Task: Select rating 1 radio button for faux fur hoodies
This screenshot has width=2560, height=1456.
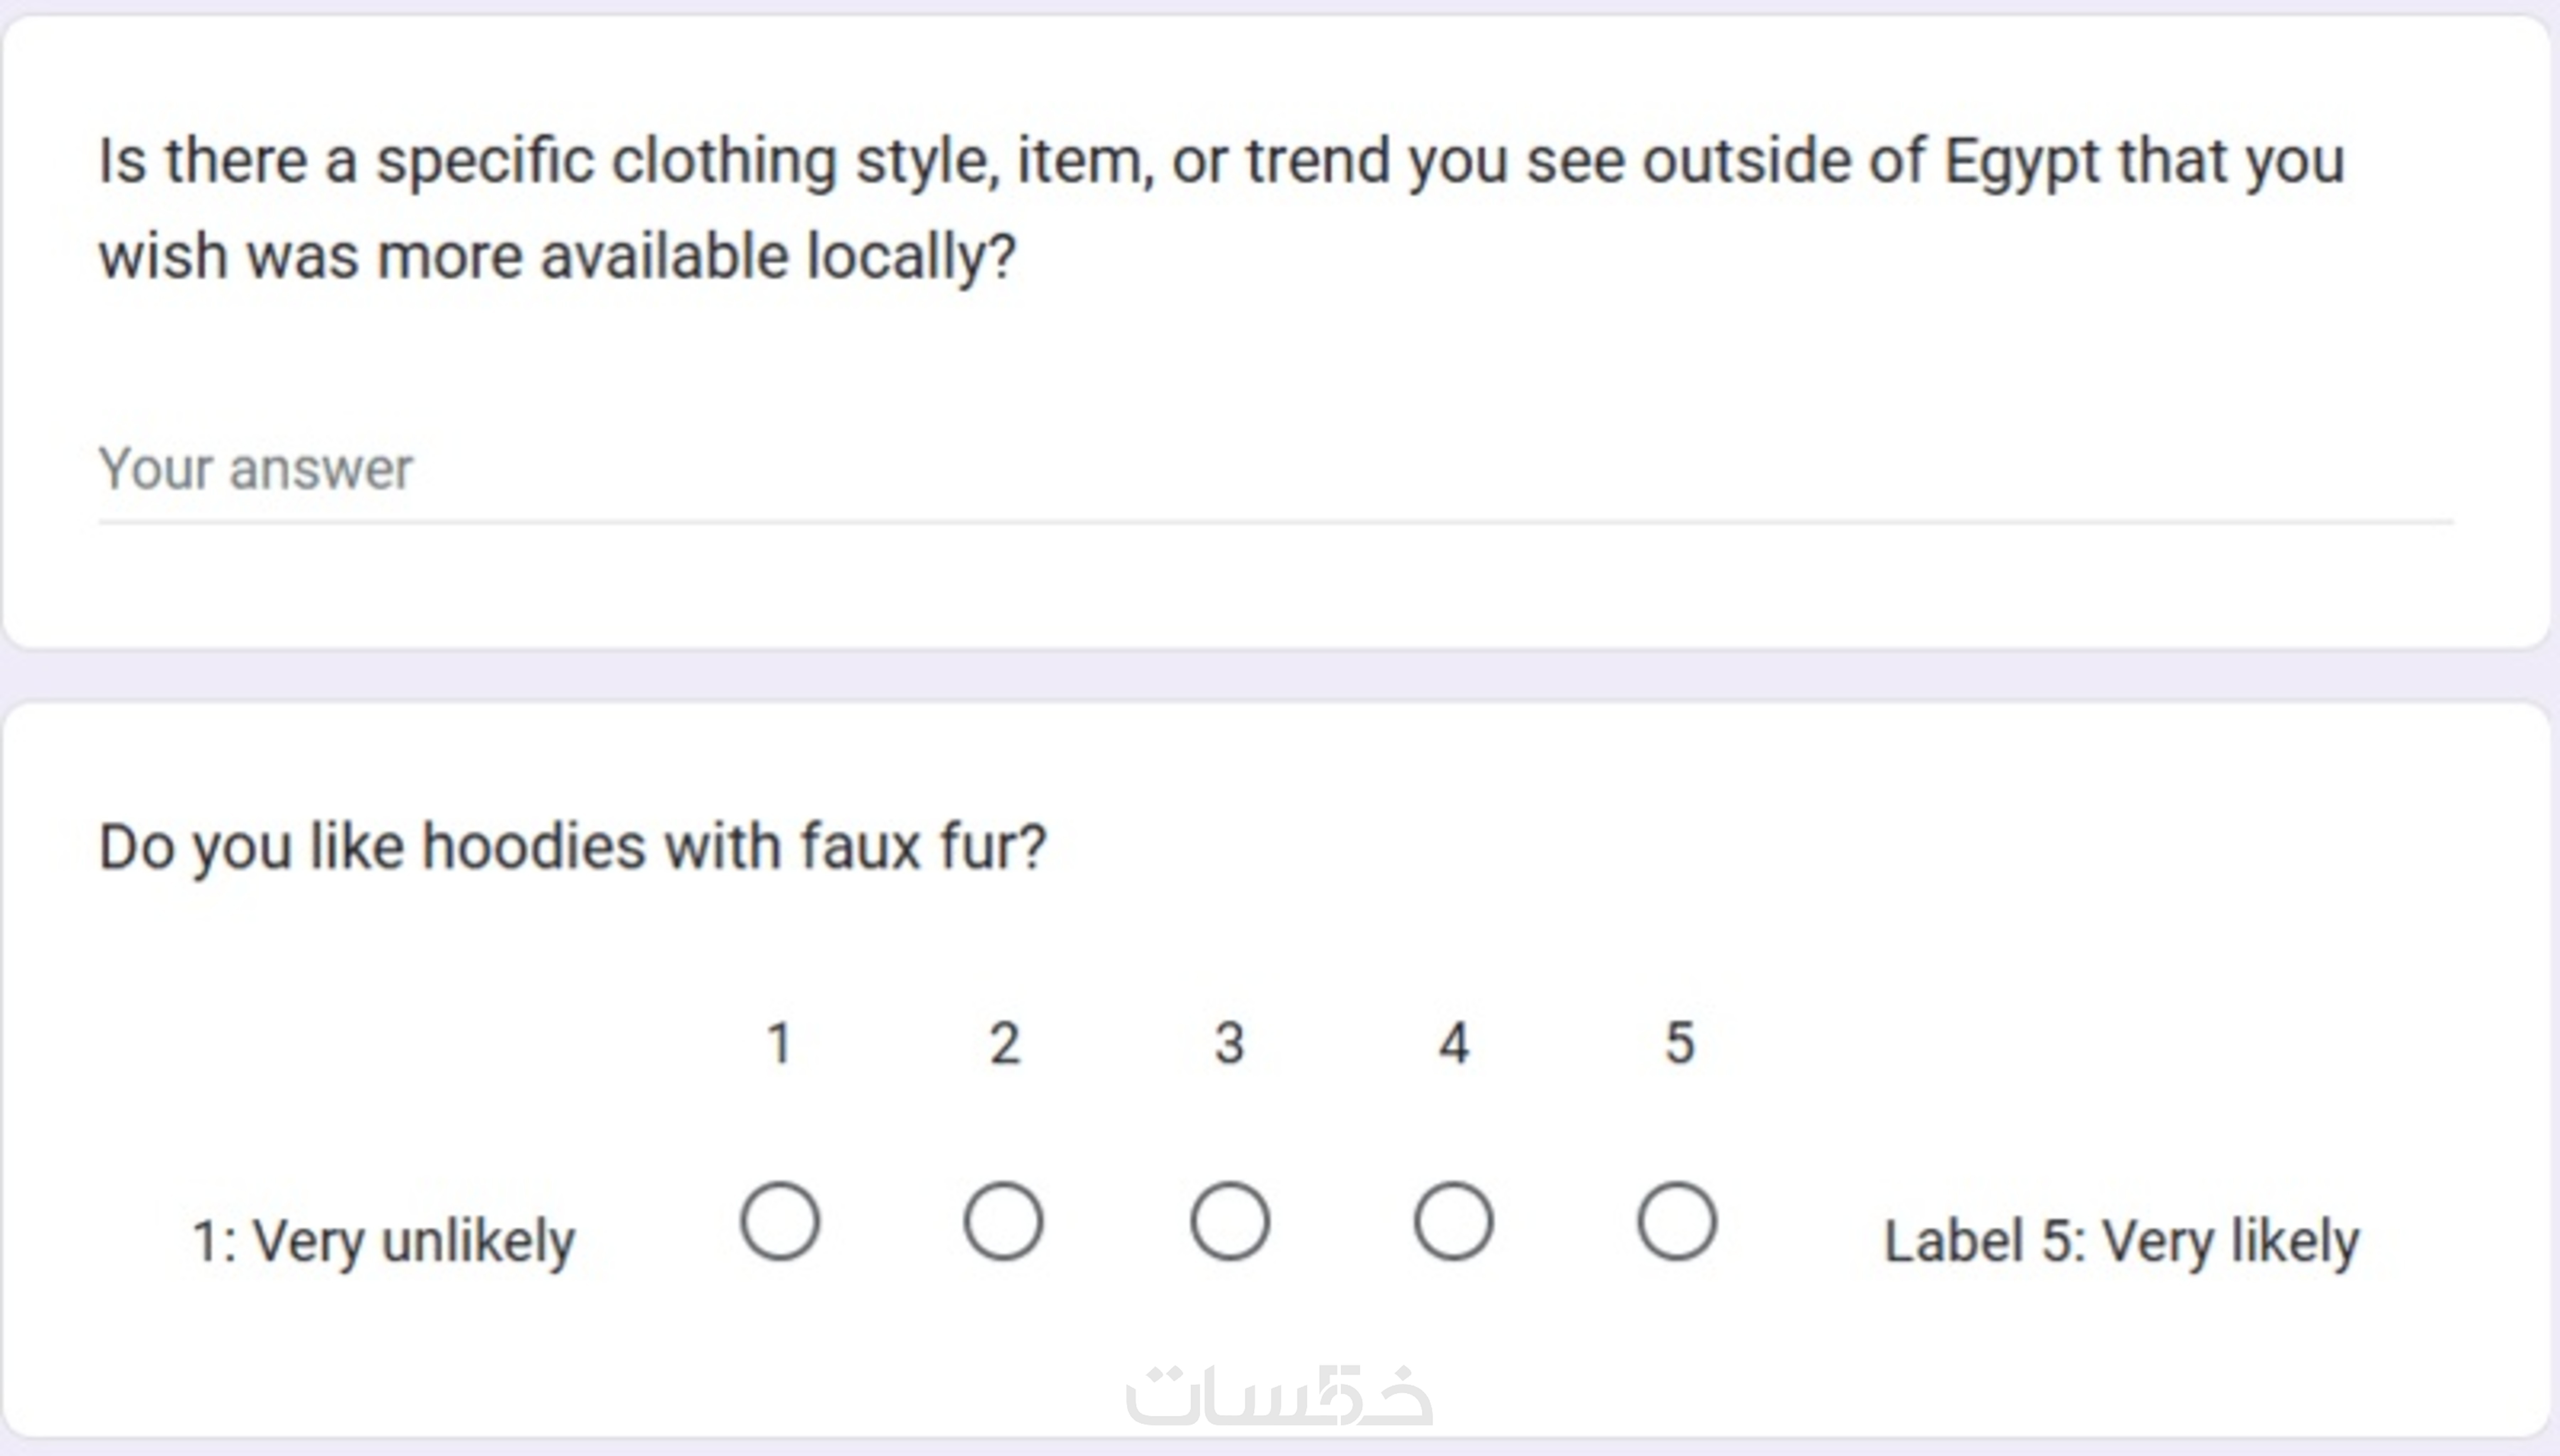Action: pos(780,1221)
